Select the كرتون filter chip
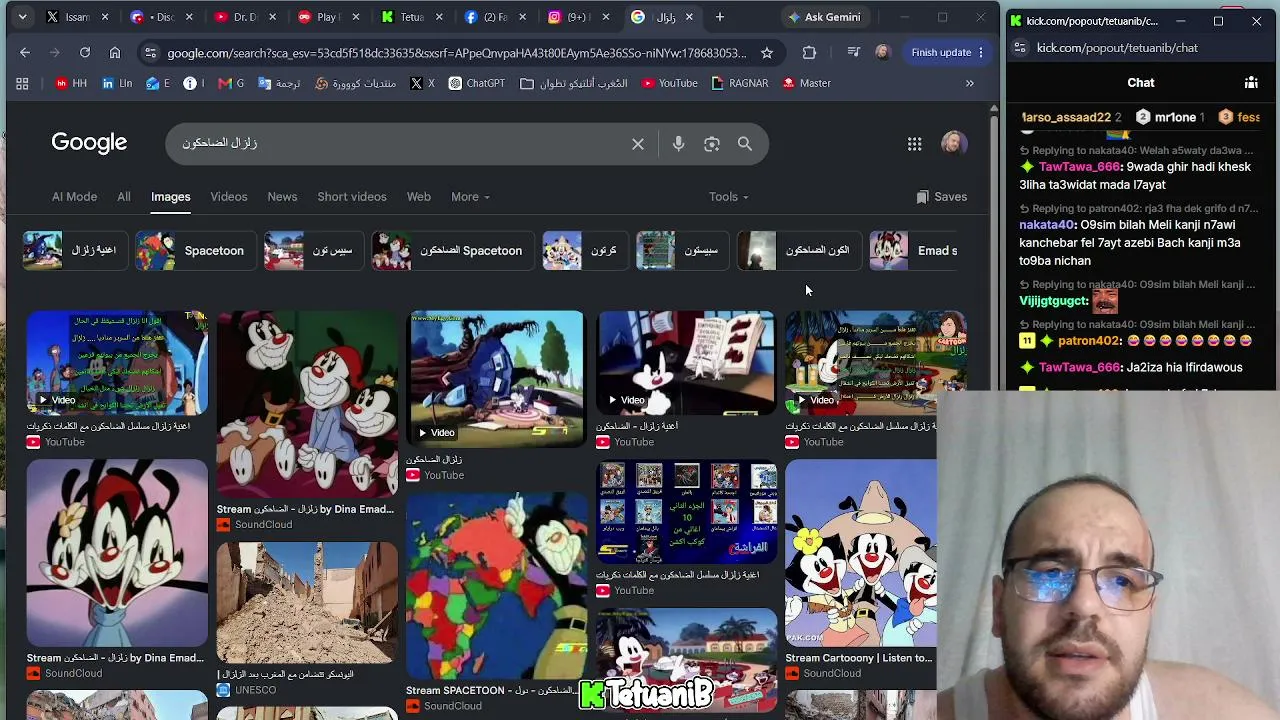The width and height of the screenshot is (1280, 720). [x=584, y=250]
